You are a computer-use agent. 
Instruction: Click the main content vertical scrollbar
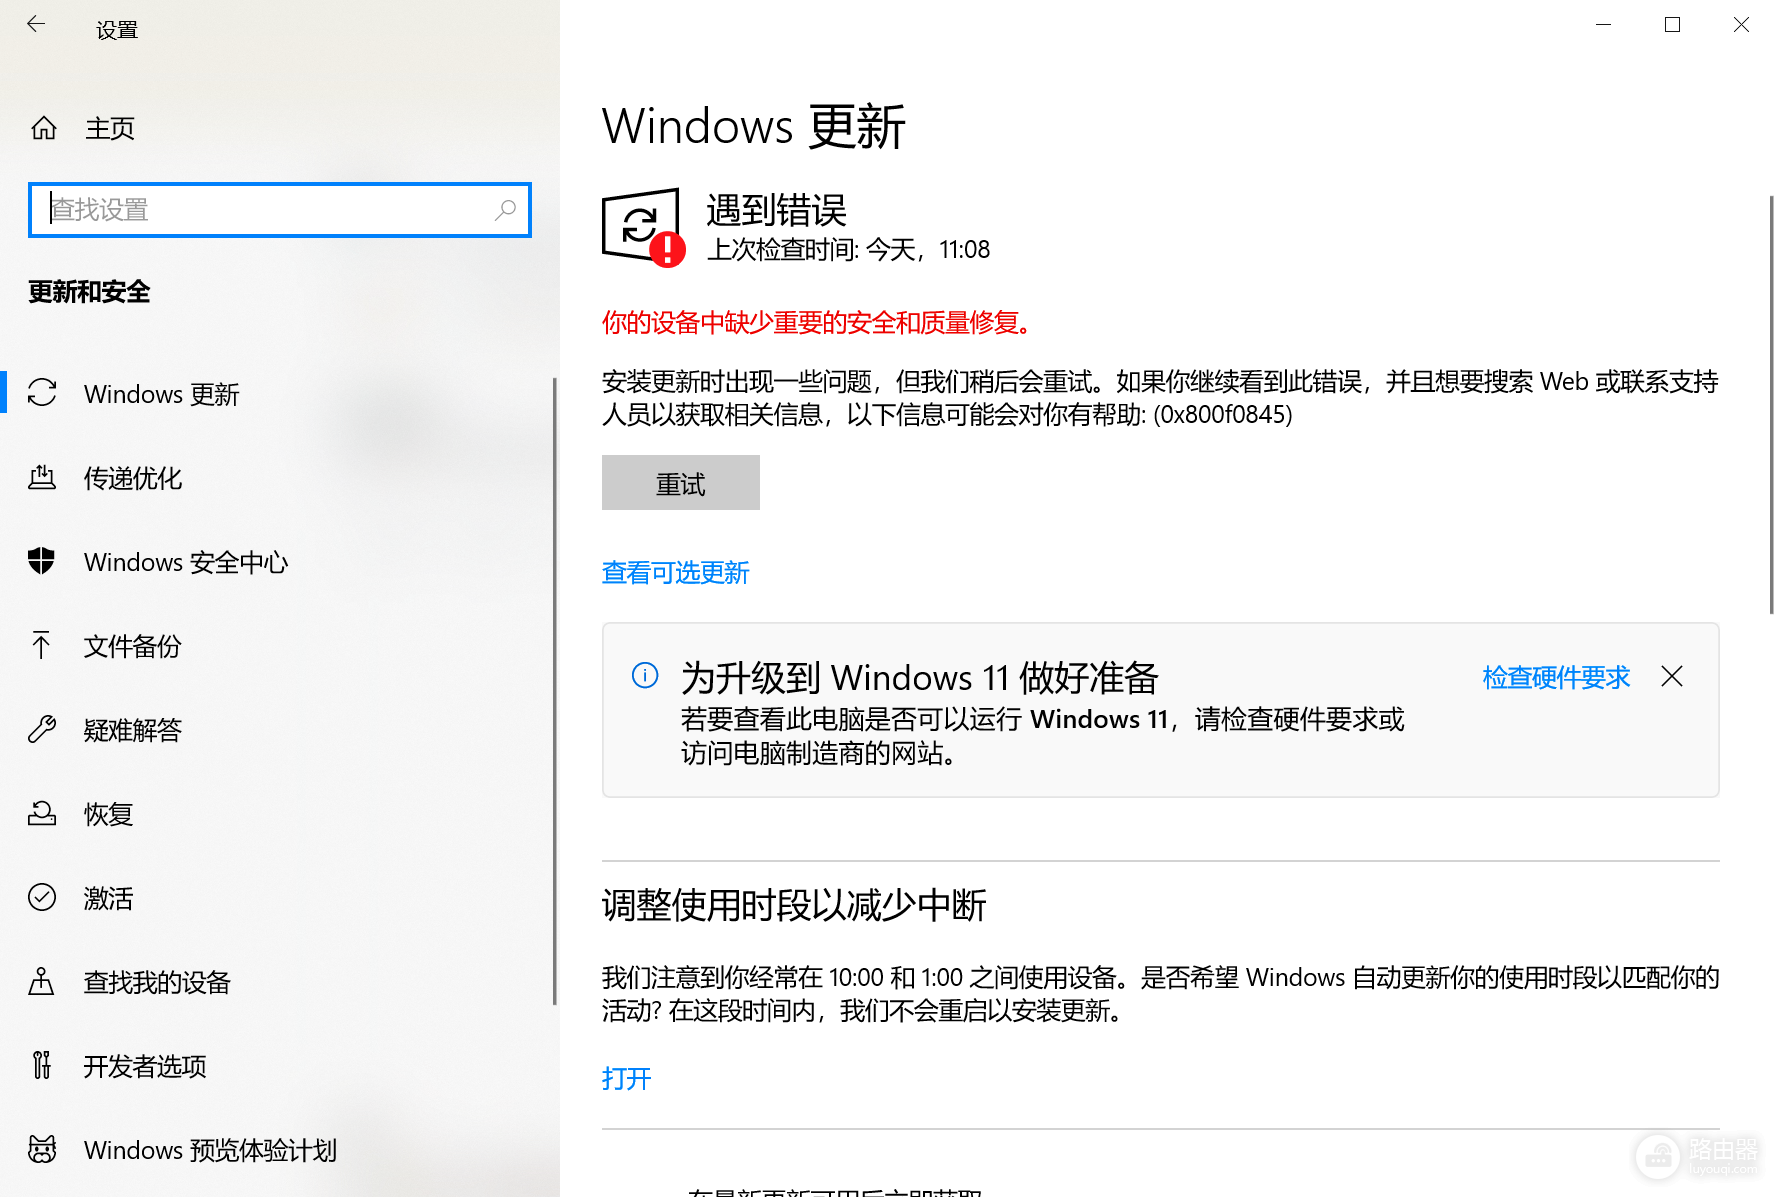click(x=1771, y=404)
